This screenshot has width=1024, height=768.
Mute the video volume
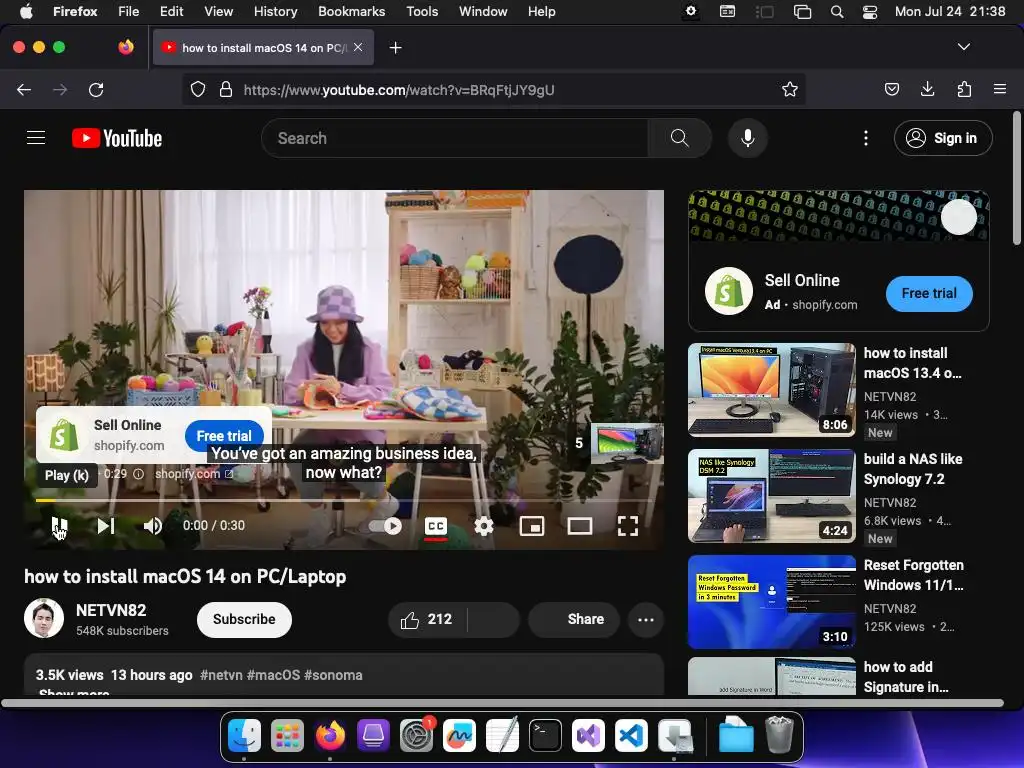153,526
